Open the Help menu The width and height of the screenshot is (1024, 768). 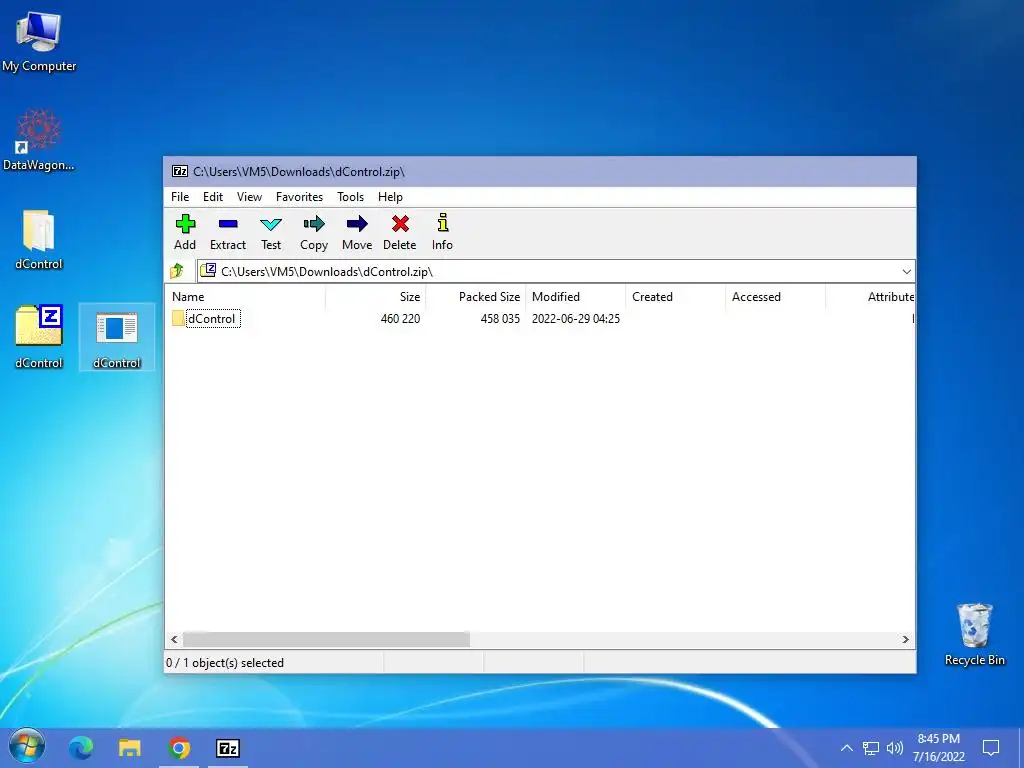[x=391, y=197]
